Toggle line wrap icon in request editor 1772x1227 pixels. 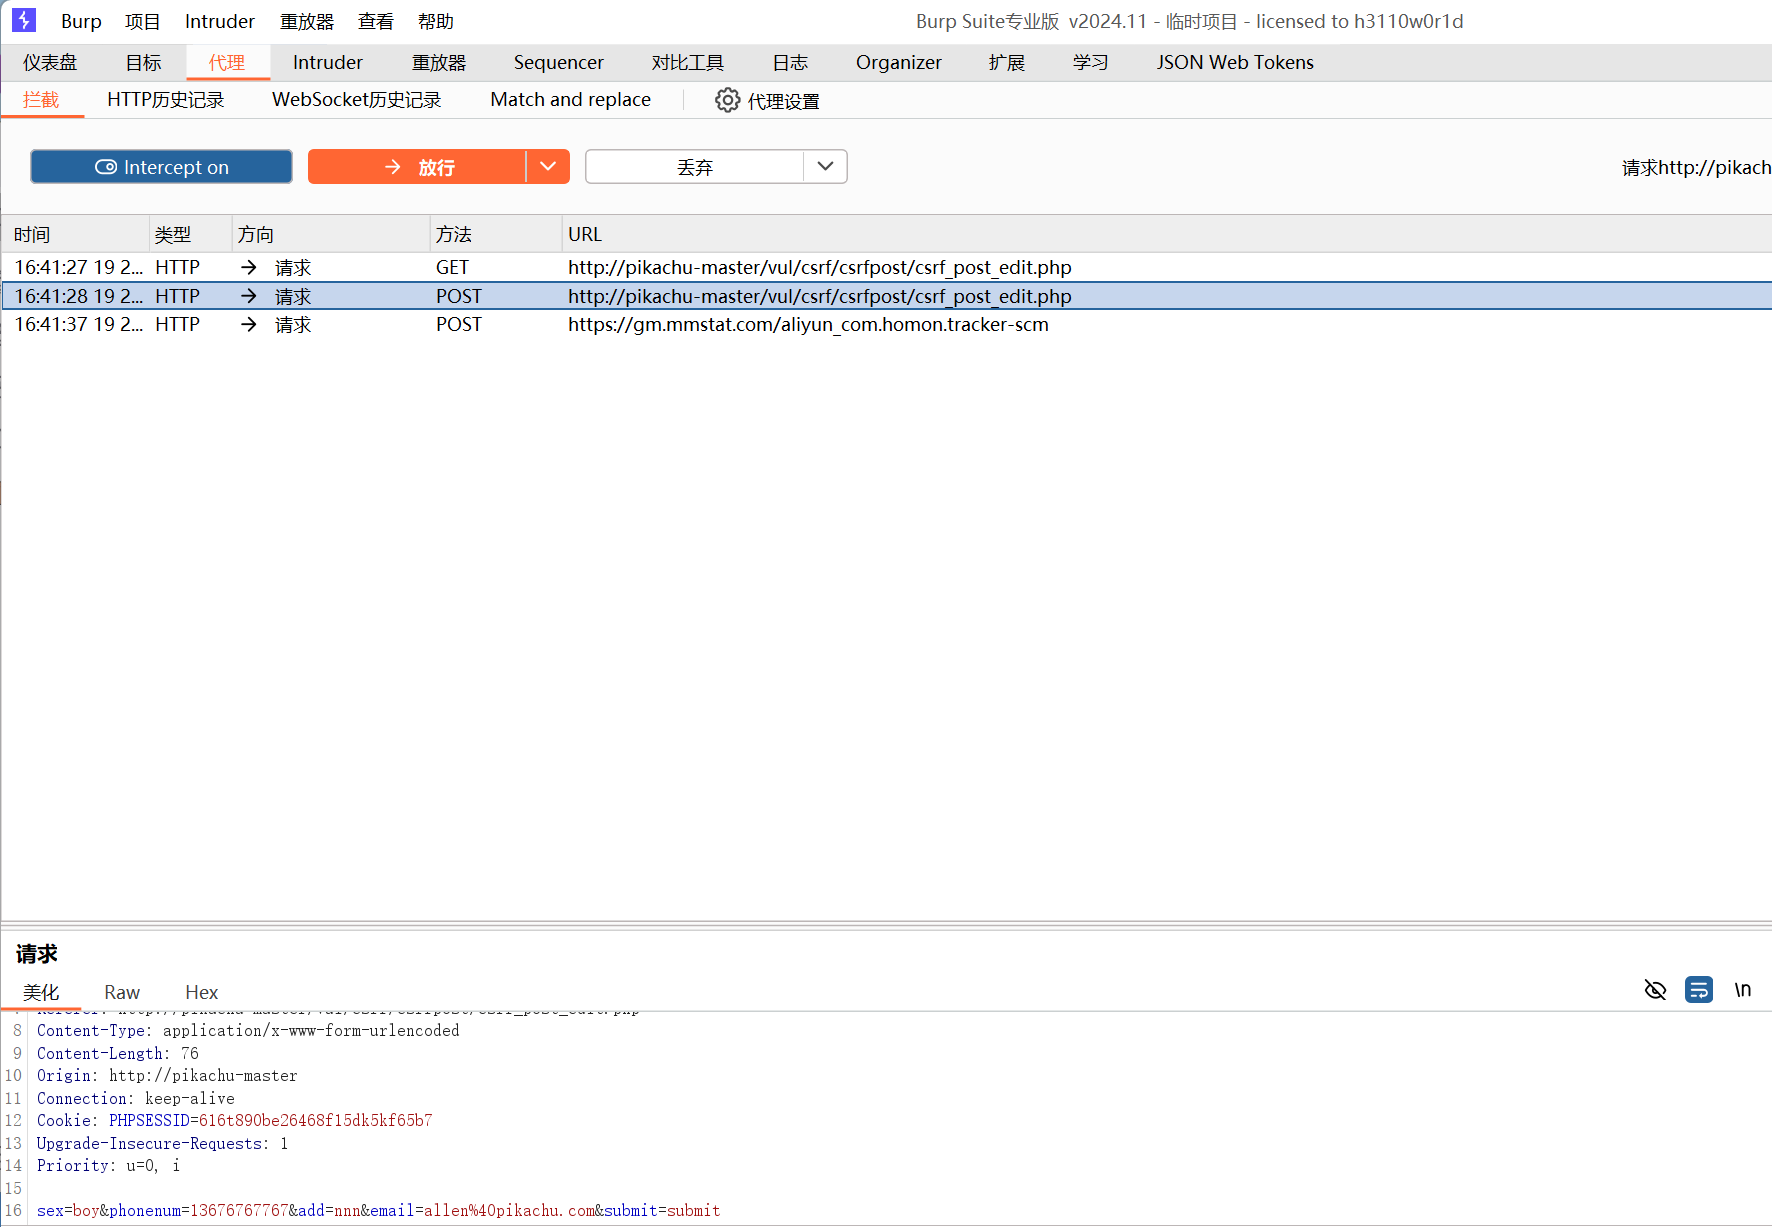pos(1698,990)
